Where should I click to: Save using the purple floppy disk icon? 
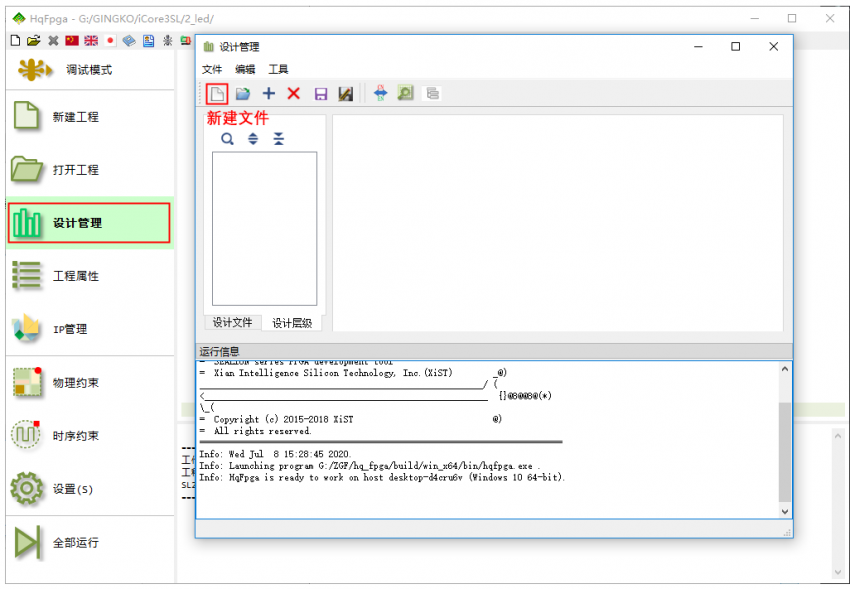click(x=321, y=94)
